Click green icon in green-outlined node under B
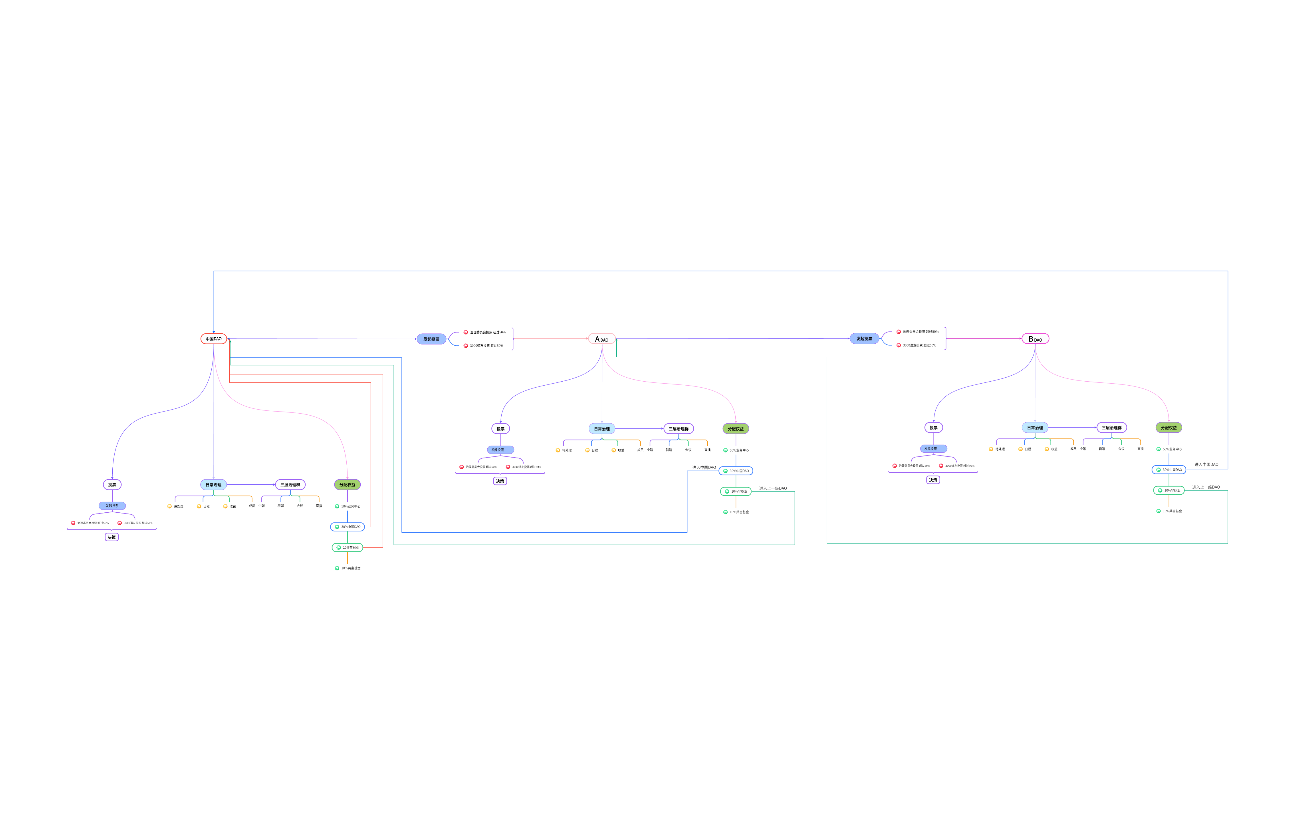Viewport: 1296px width, 840px height. [1158, 490]
